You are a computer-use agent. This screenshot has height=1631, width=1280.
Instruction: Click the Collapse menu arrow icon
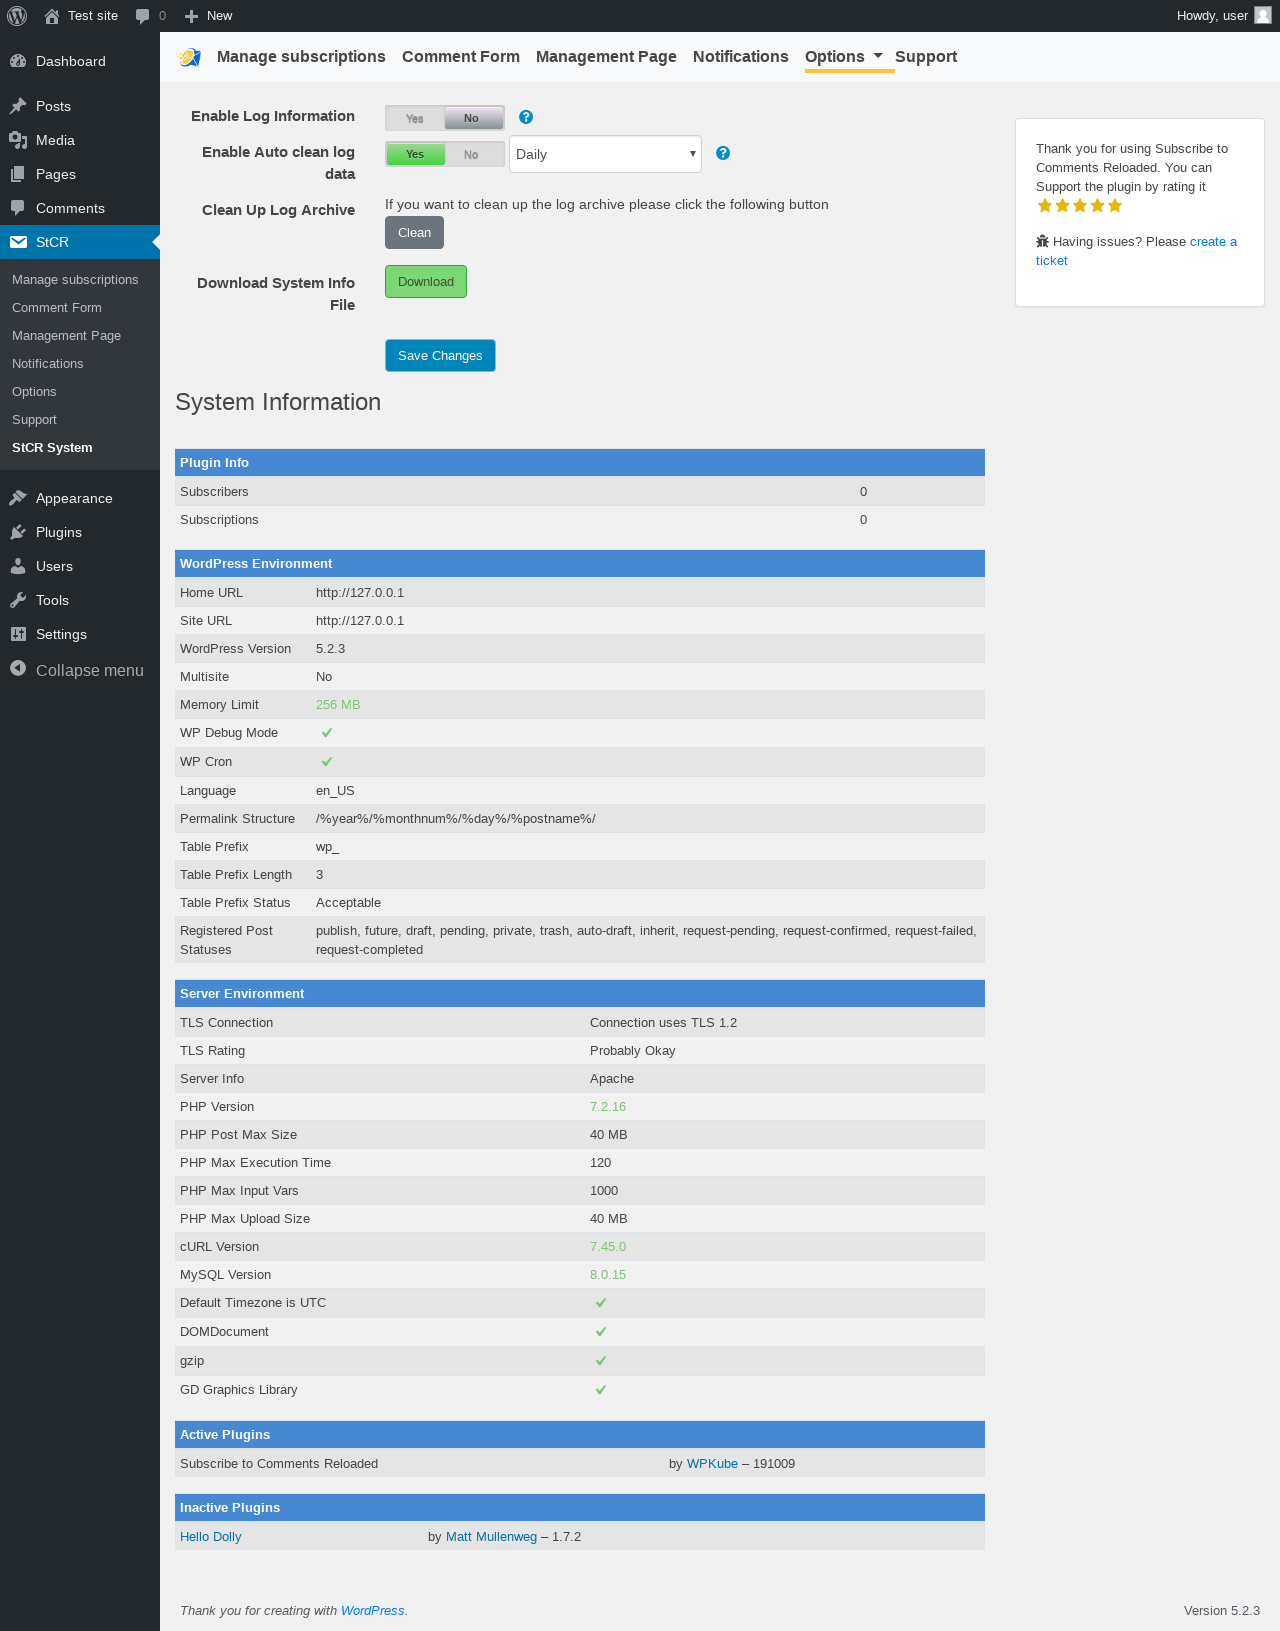tap(18, 669)
